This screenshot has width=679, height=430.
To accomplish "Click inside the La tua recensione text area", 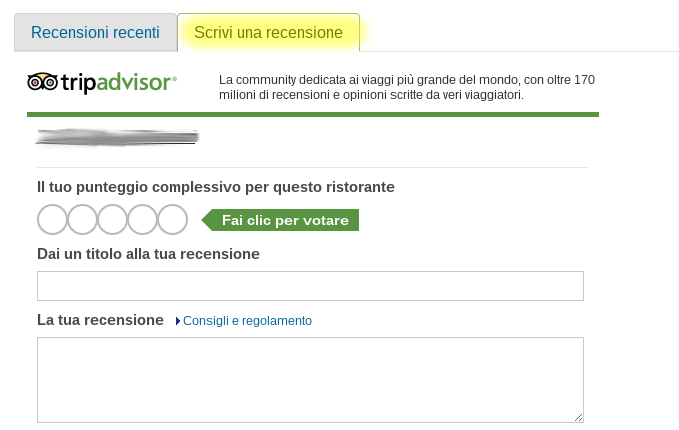I will coord(310,379).
